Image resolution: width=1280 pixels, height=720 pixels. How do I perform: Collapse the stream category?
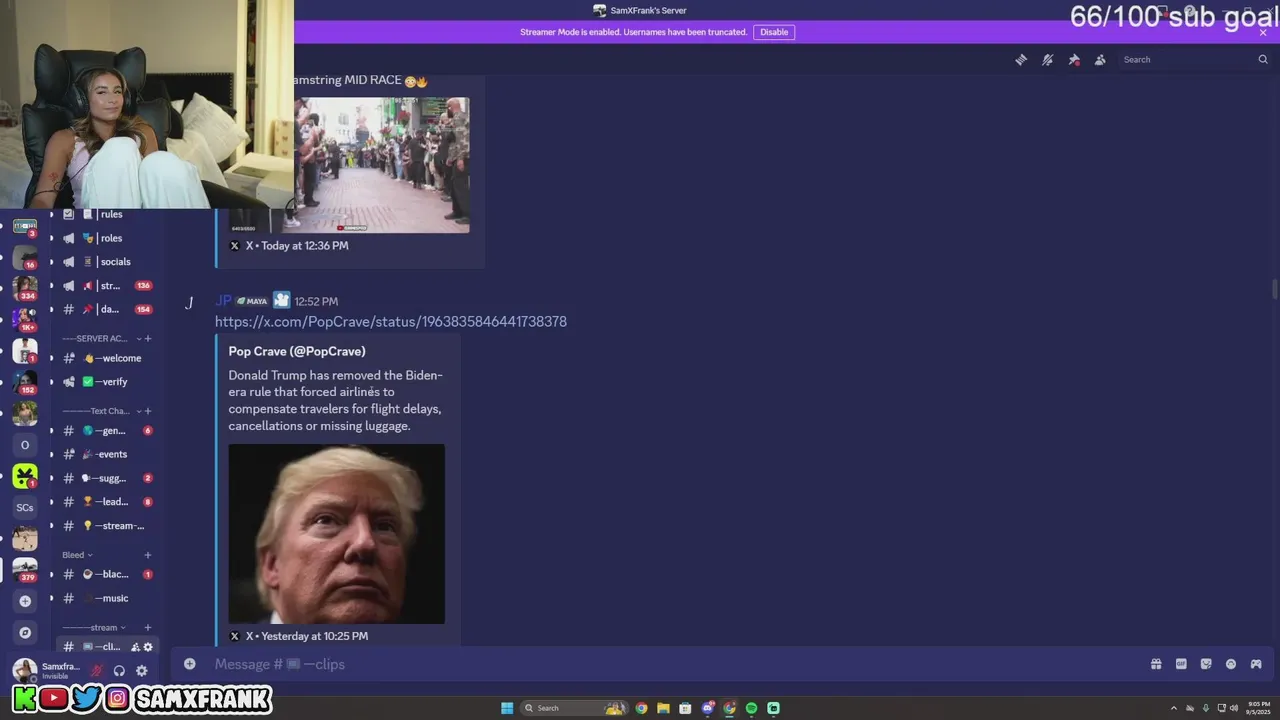(94, 628)
